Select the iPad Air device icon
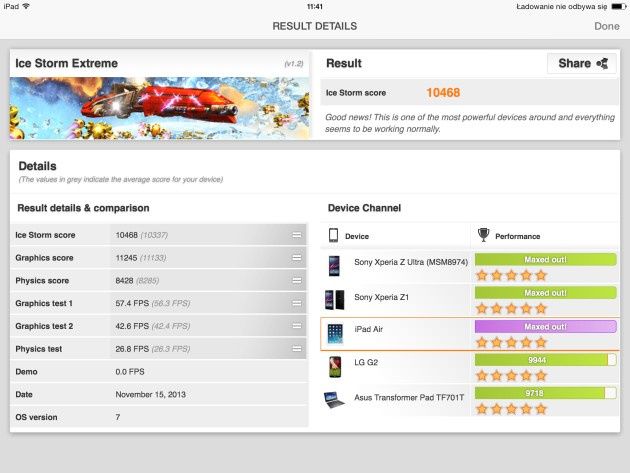 coord(335,334)
